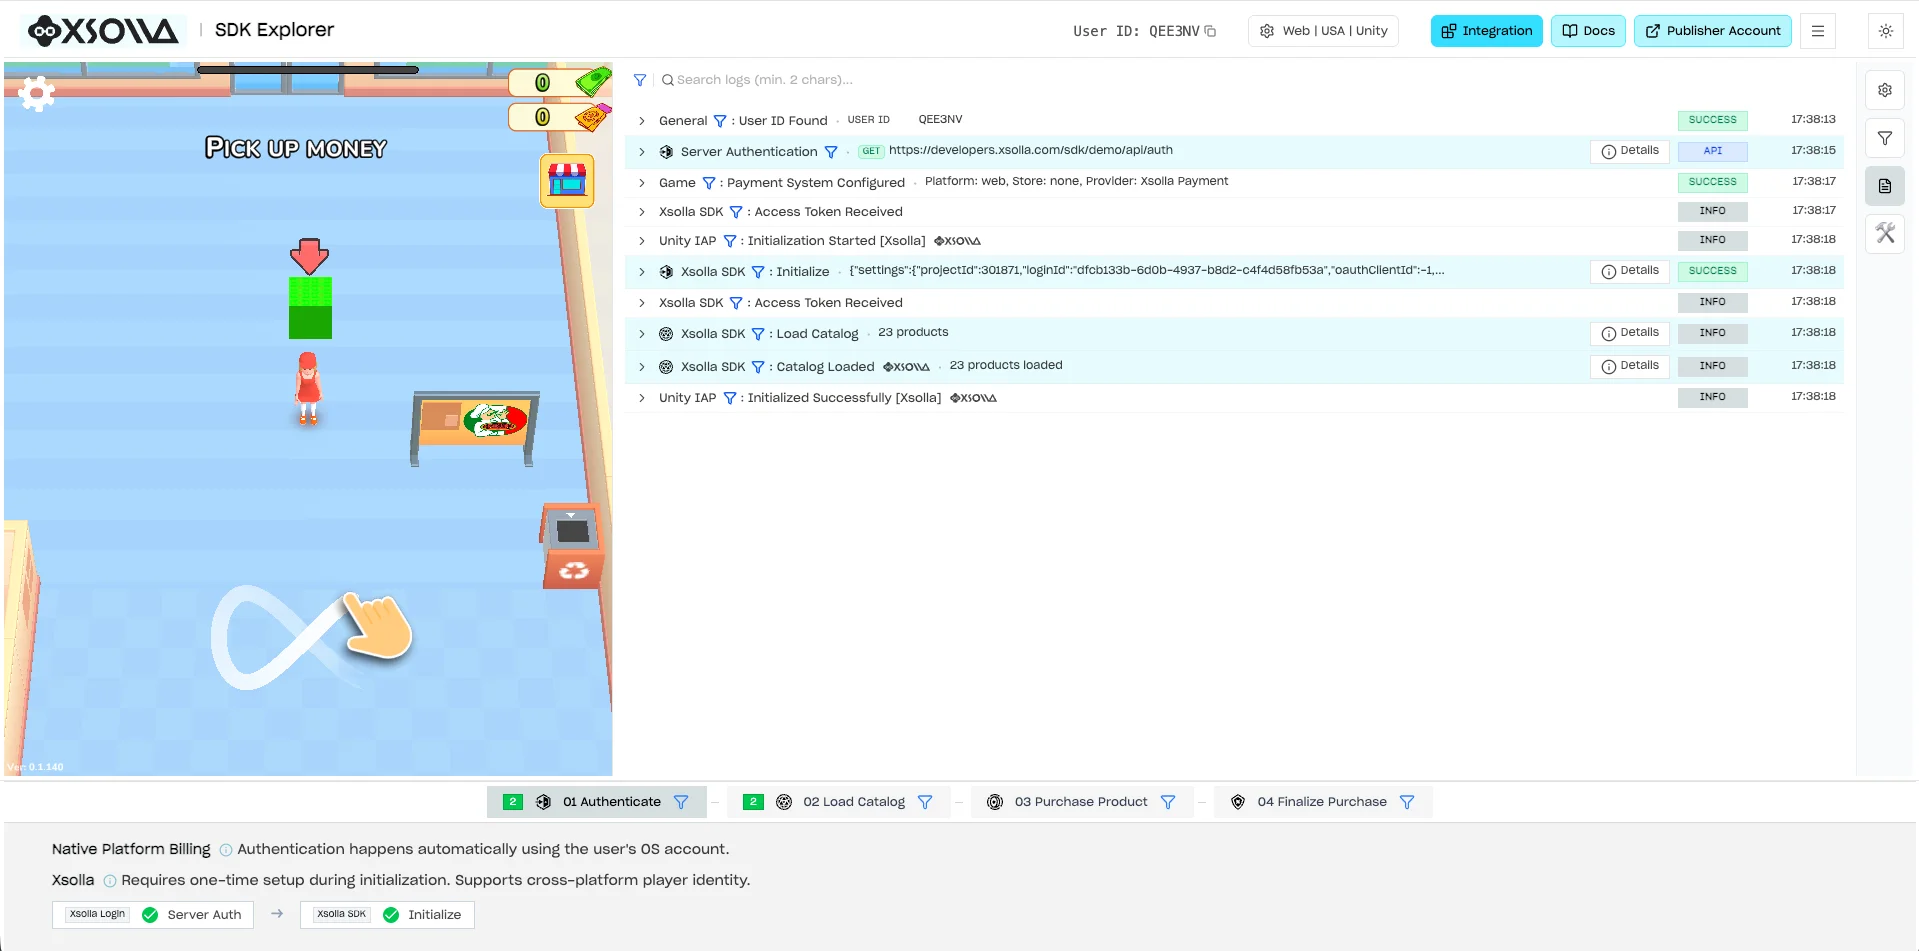Expand the Load Catalog log row
The width and height of the screenshot is (1919, 951).
coord(642,334)
